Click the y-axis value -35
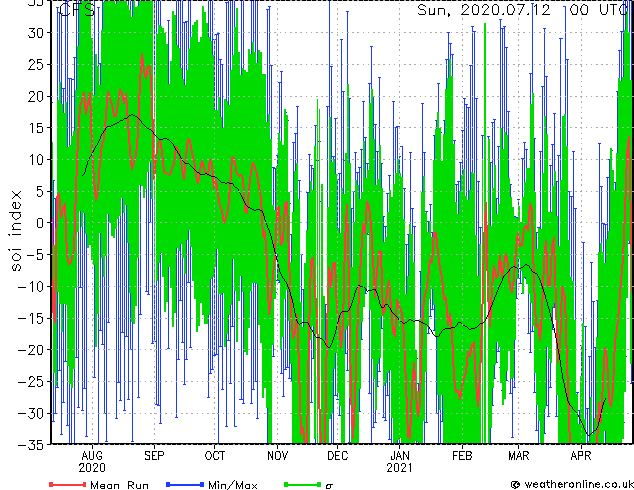Image resolution: width=634 pixels, height=490 pixels. point(31,444)
